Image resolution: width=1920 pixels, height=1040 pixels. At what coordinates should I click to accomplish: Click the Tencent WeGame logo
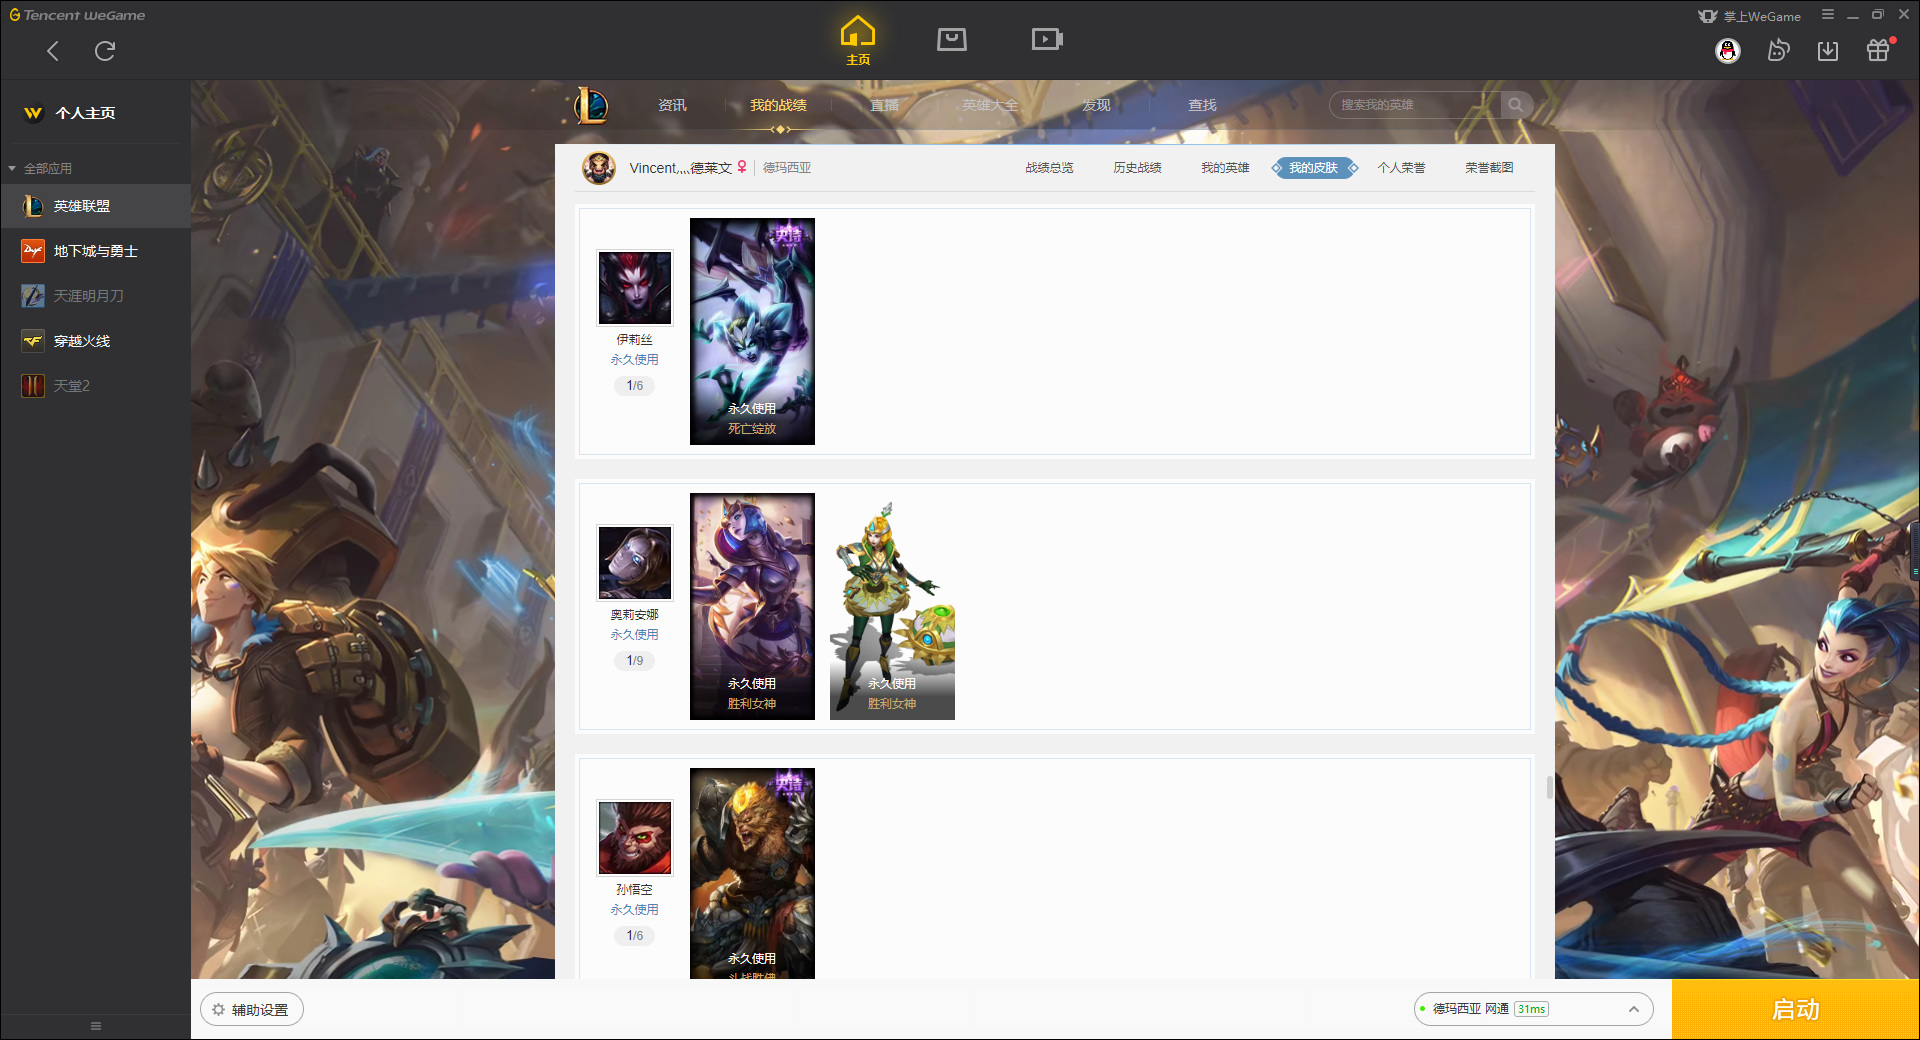click(77, 15)
